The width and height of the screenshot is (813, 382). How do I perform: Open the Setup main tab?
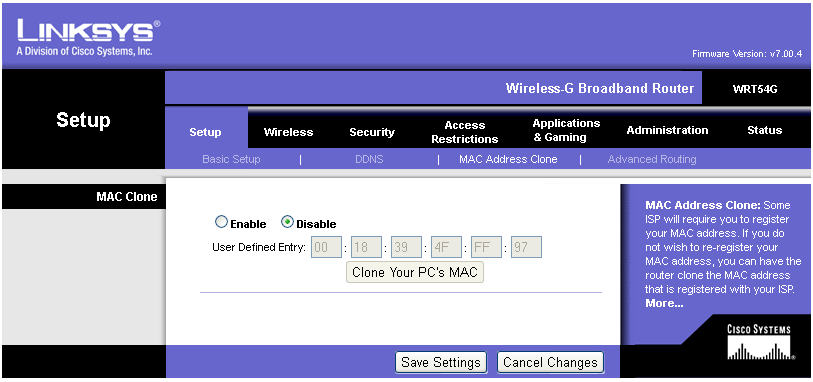(205, 132)
